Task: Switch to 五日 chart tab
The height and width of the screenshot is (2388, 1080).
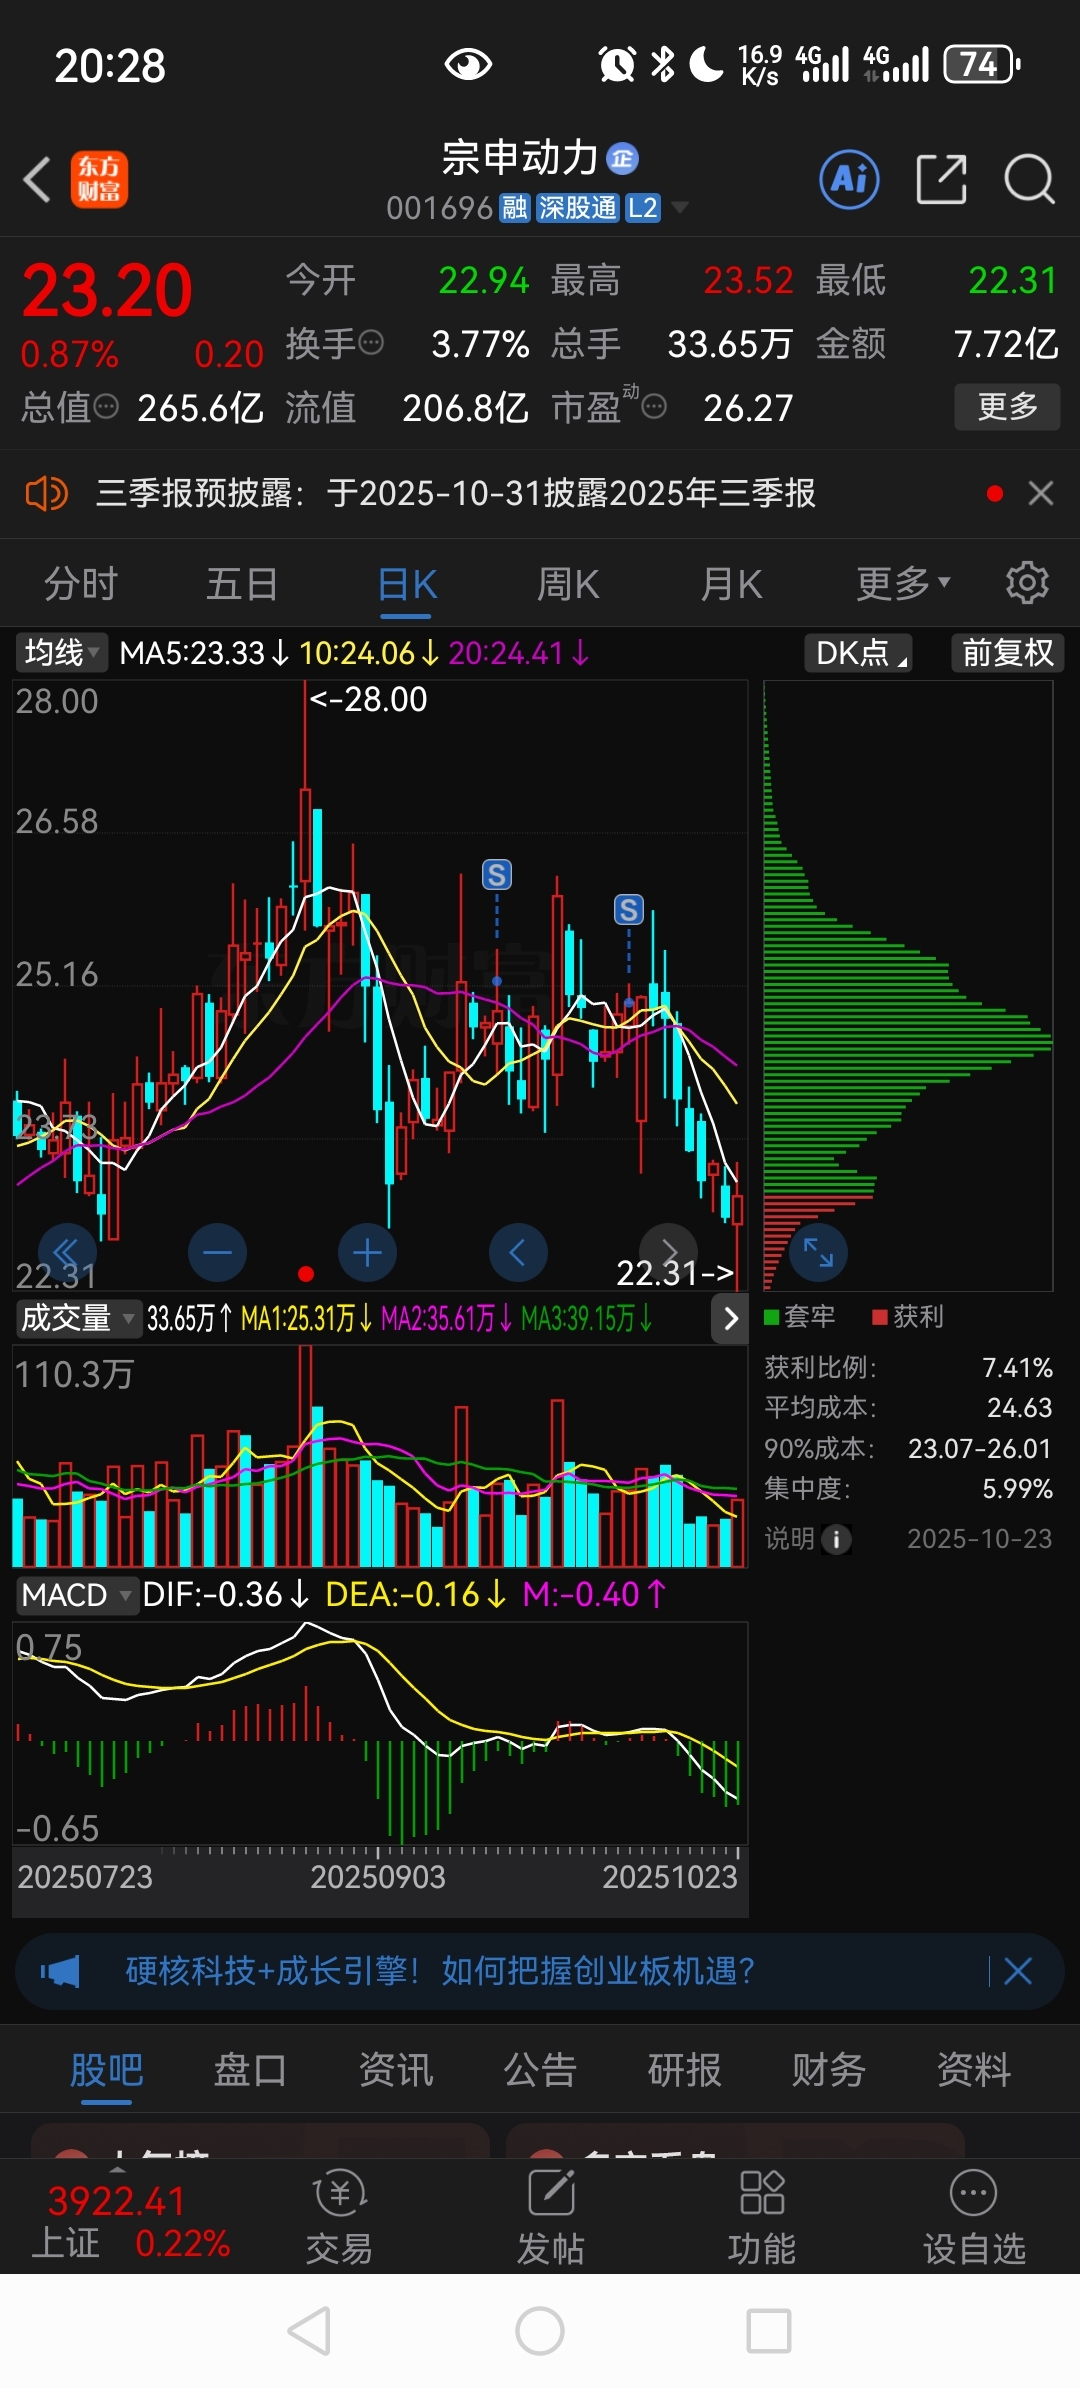Action: coord(242,582)
